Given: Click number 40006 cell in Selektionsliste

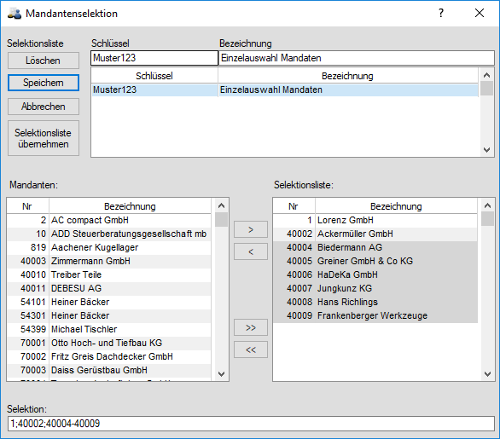Looking at the screenshot, I should (x=294, y=275).
